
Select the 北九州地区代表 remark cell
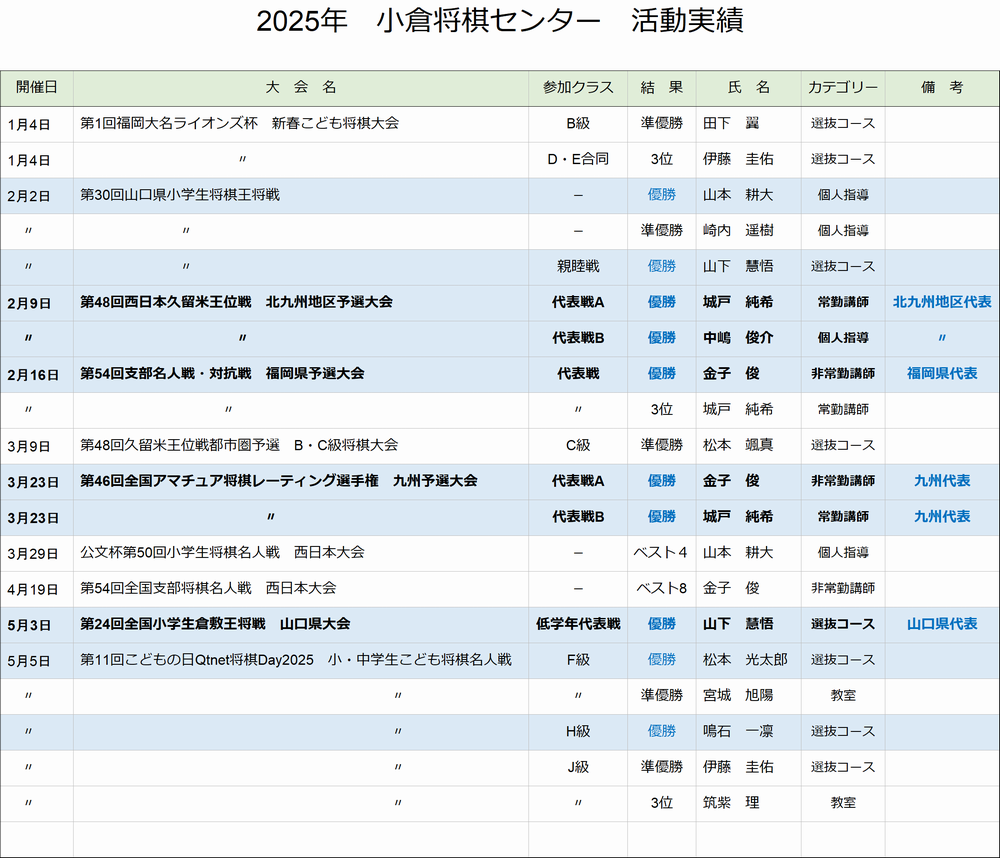[x=941, y=302]
